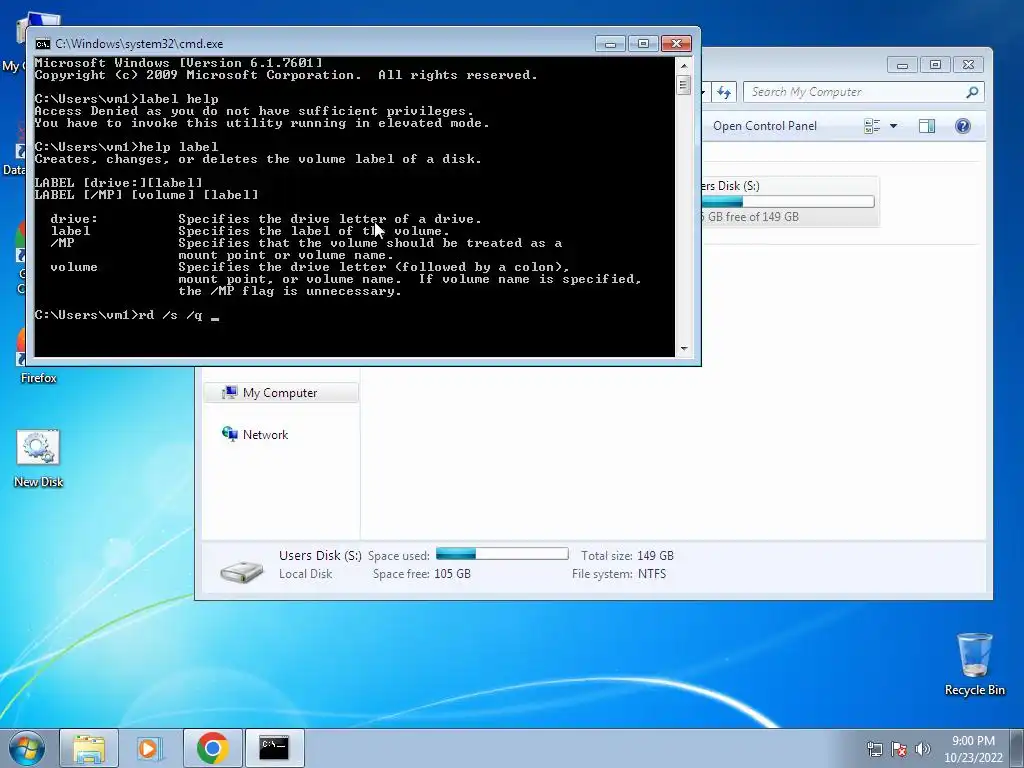Click the 'Local Disk' label in details pane
This screenshot has width=1024, height=768.
coord(305,574)
